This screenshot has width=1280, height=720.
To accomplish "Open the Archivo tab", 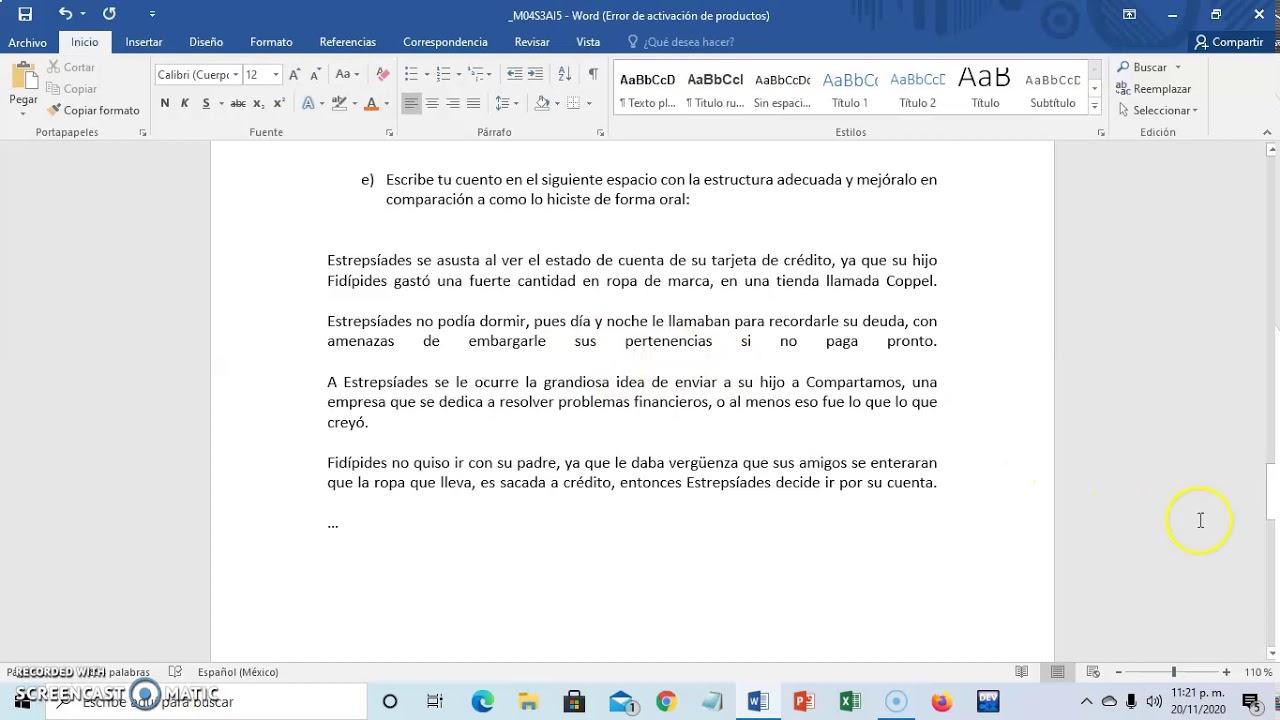I will point(28,42).
